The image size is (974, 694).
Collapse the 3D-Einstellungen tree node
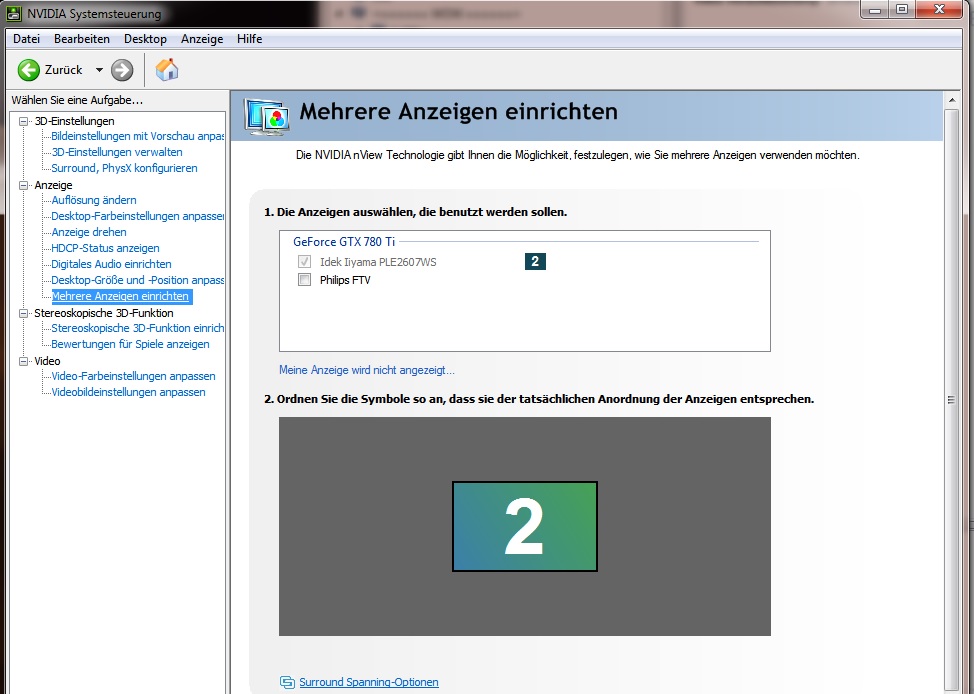(24, 121)
